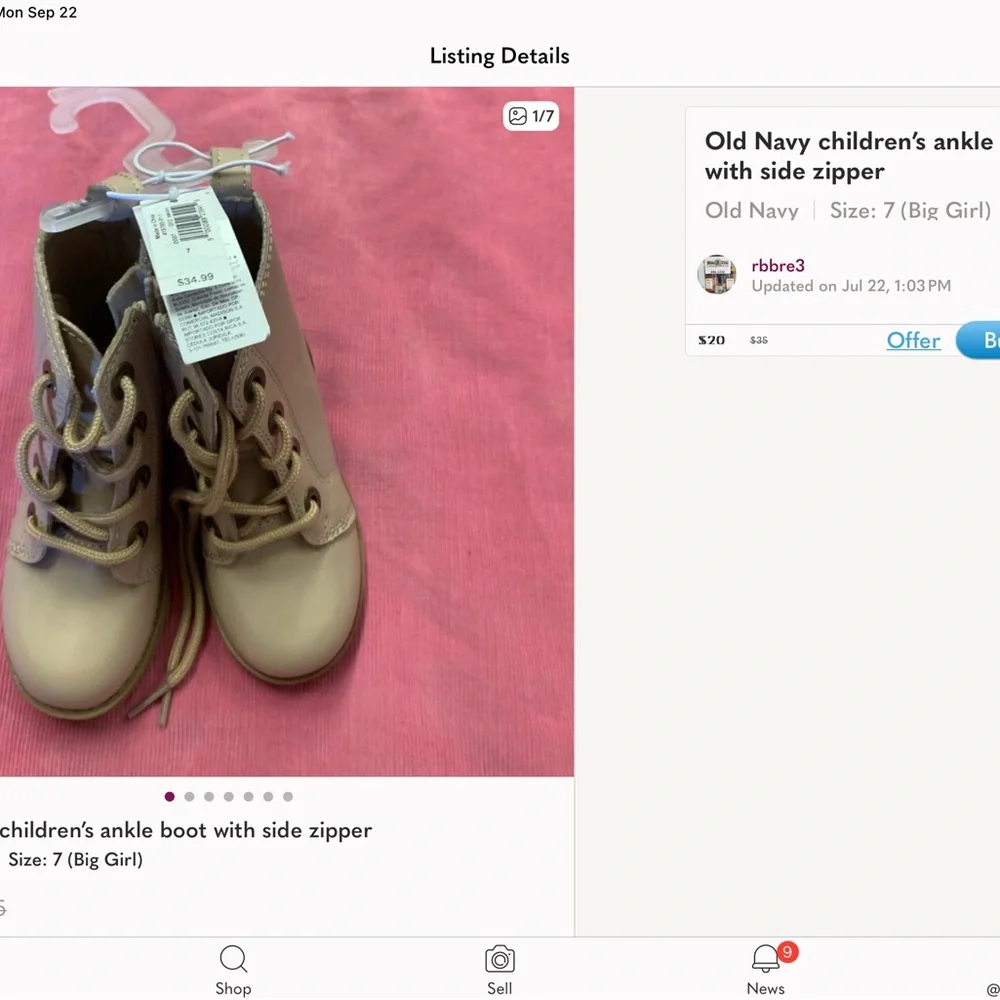Select the fourth photo pagination dot

tap(229, 797)
